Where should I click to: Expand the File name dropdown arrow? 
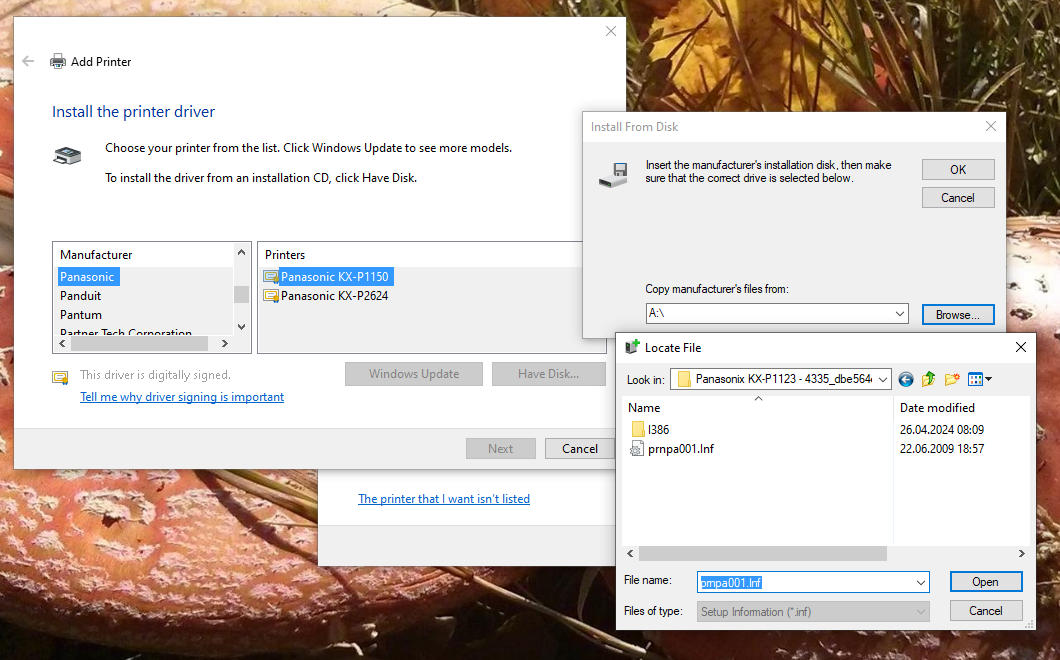tap(921, 582)
